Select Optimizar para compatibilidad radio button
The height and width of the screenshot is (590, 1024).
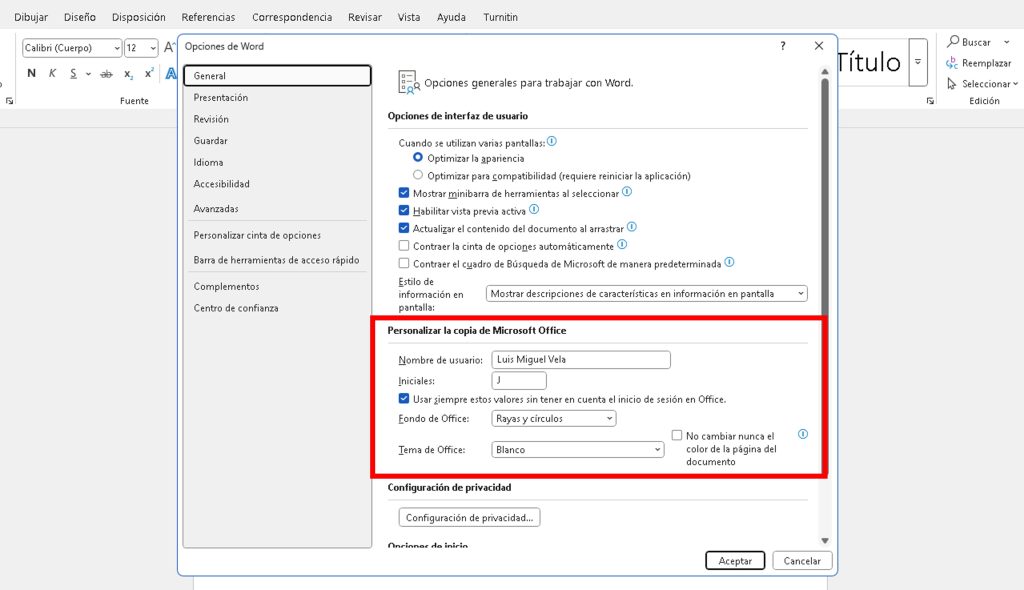418,175
